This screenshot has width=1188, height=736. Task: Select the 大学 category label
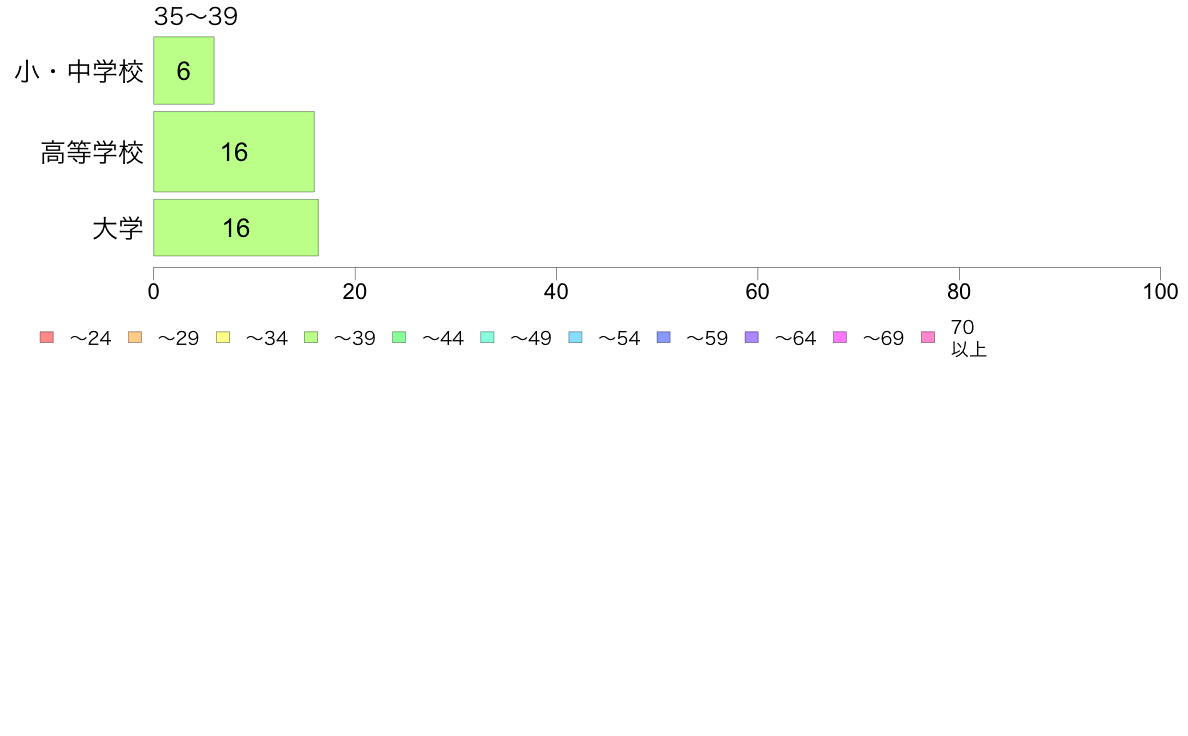point(118,228)
